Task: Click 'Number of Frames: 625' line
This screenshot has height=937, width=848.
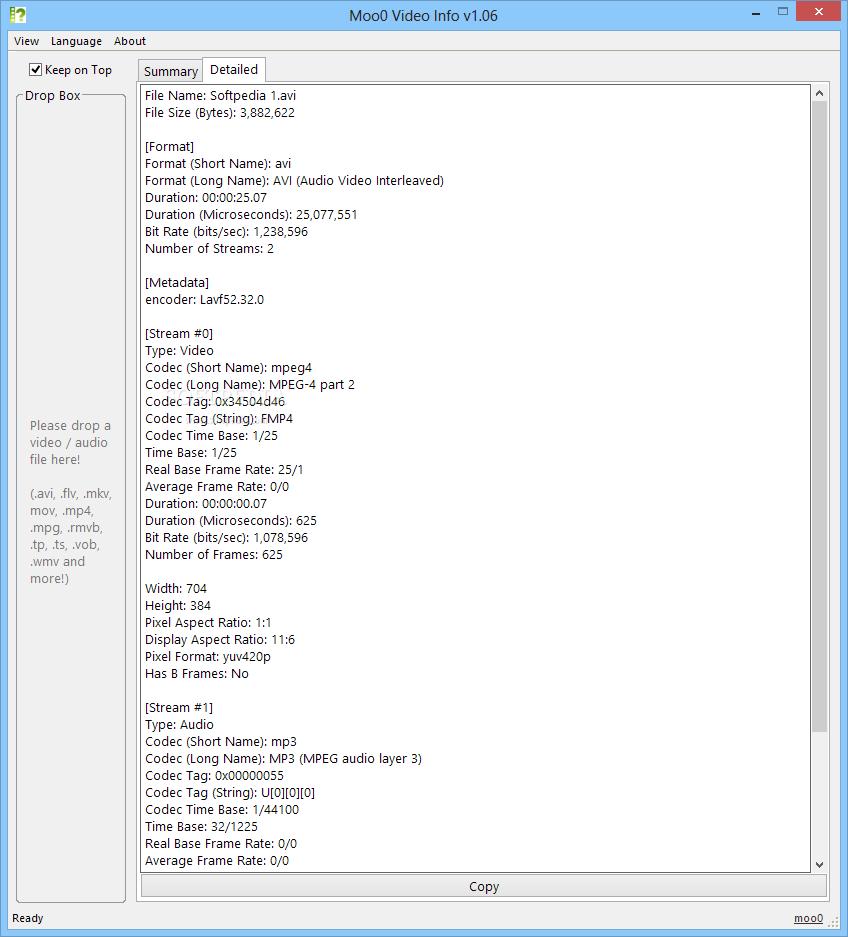Action: point(213,555)
